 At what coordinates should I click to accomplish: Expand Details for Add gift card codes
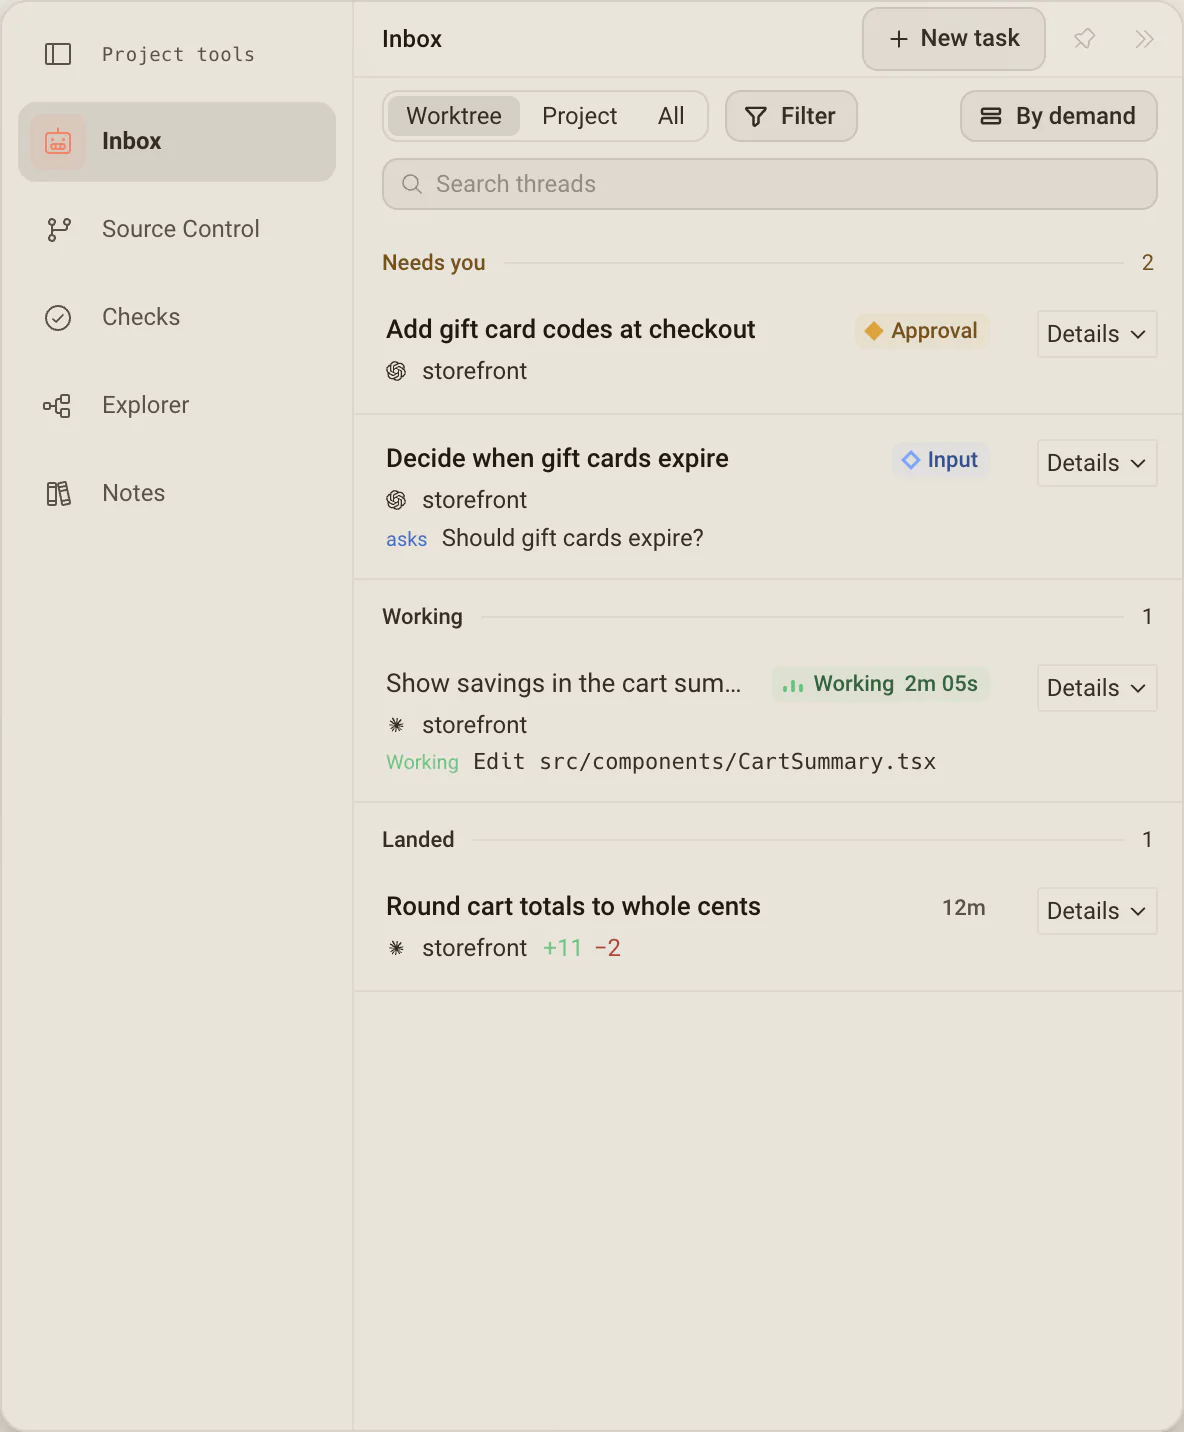pyautogui.click(x=1097, y=334)
